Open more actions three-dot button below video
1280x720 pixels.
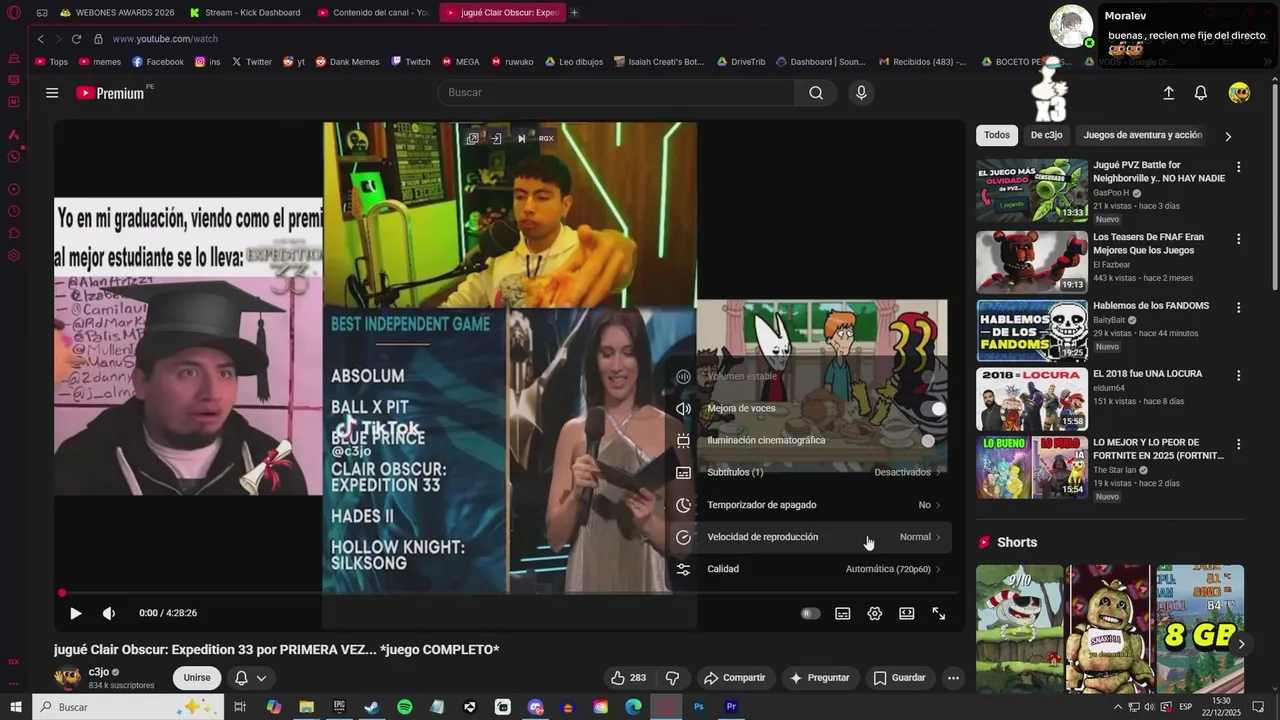click(x=953, y=678)
